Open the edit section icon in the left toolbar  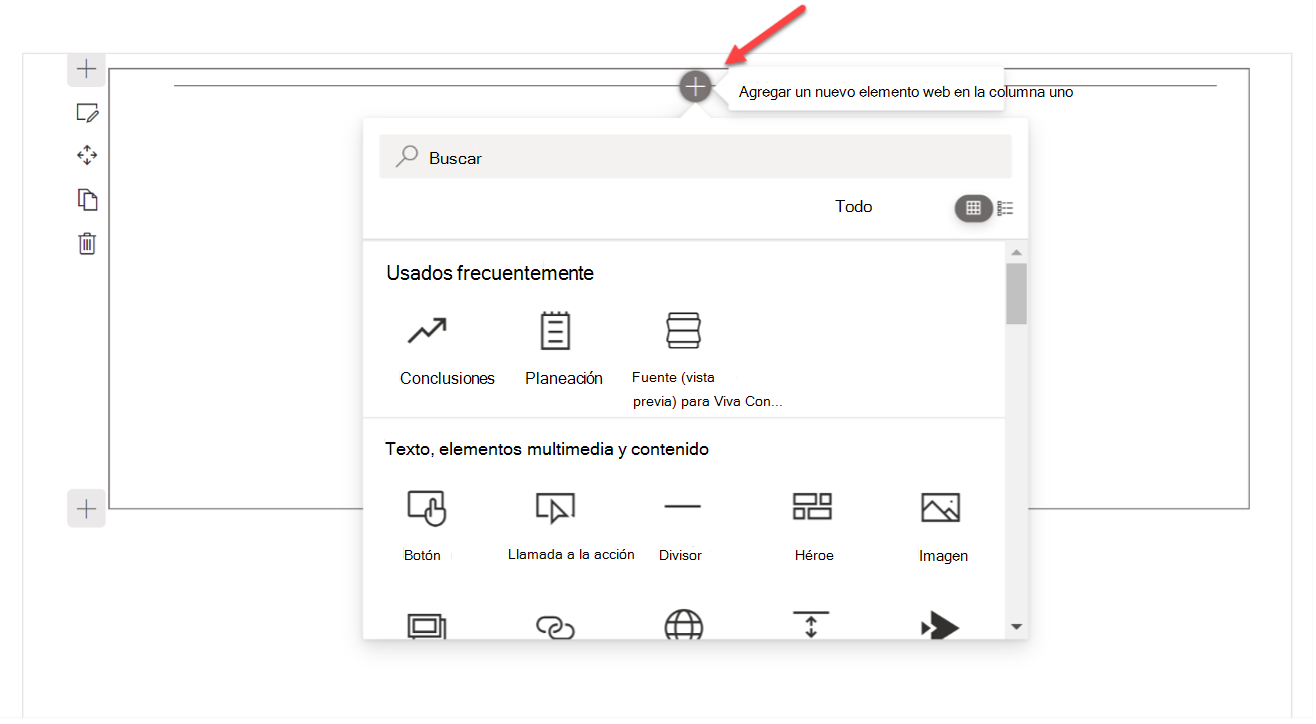[x=88, y=113]
